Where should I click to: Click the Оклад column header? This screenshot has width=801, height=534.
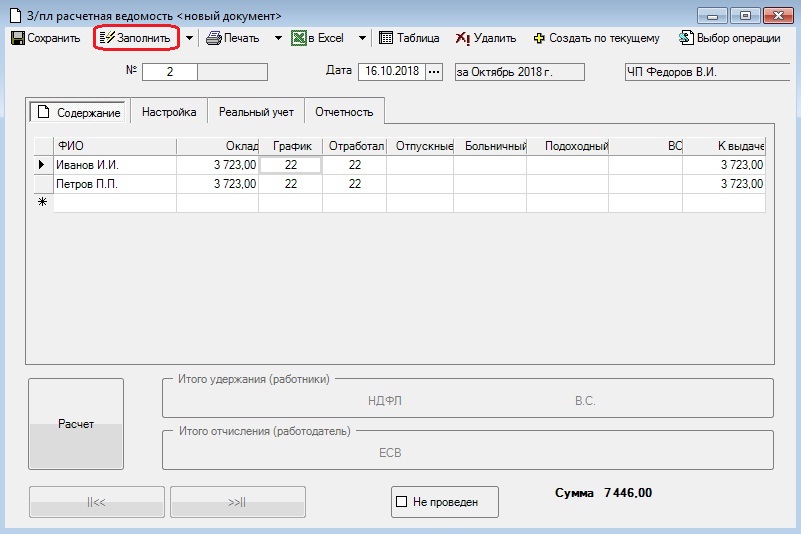[x=218, y=146]
